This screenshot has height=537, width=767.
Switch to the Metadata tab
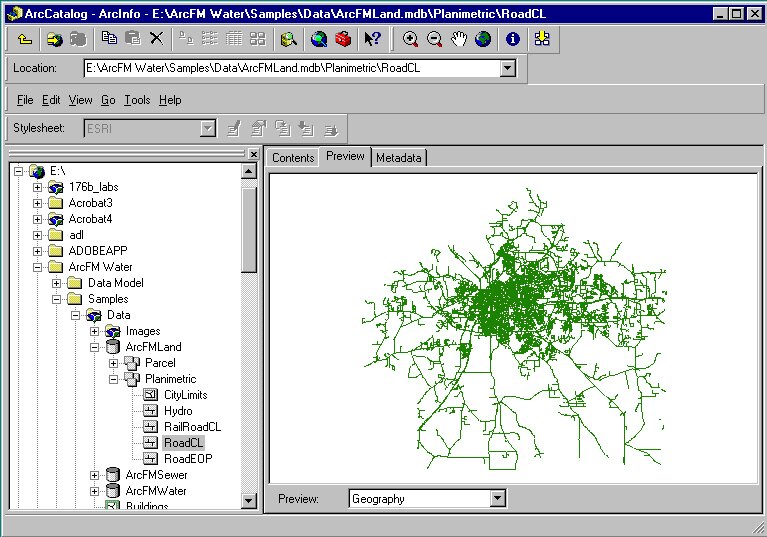[399, 157]
